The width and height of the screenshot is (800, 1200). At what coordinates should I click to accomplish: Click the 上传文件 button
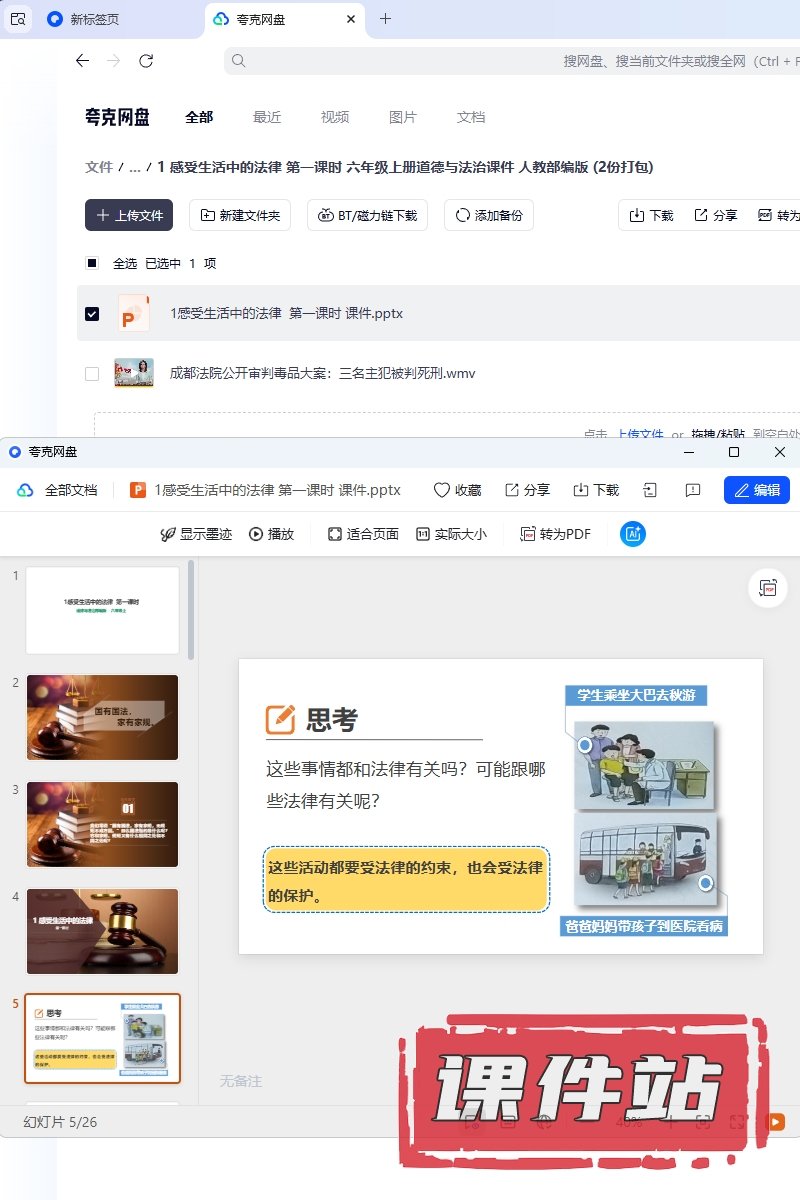point(129,215)
